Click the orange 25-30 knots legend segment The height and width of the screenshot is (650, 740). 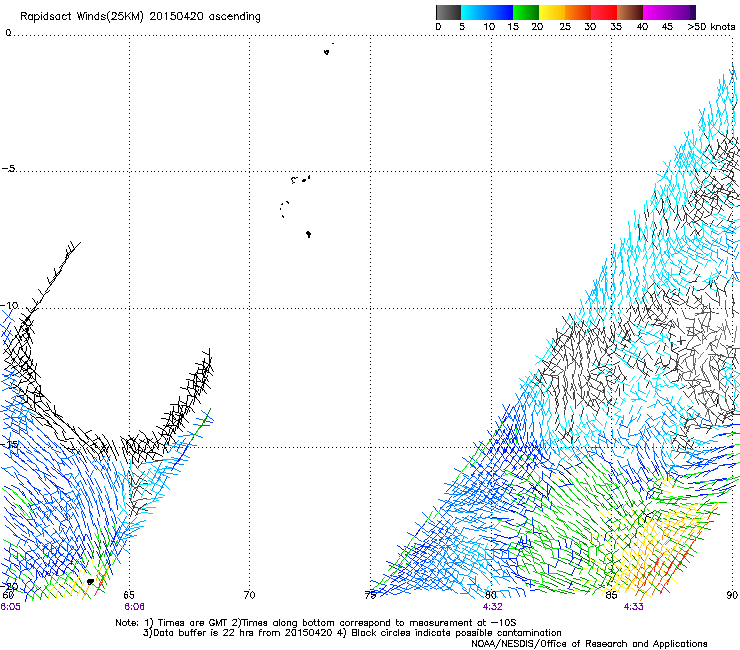coord(578,12)
